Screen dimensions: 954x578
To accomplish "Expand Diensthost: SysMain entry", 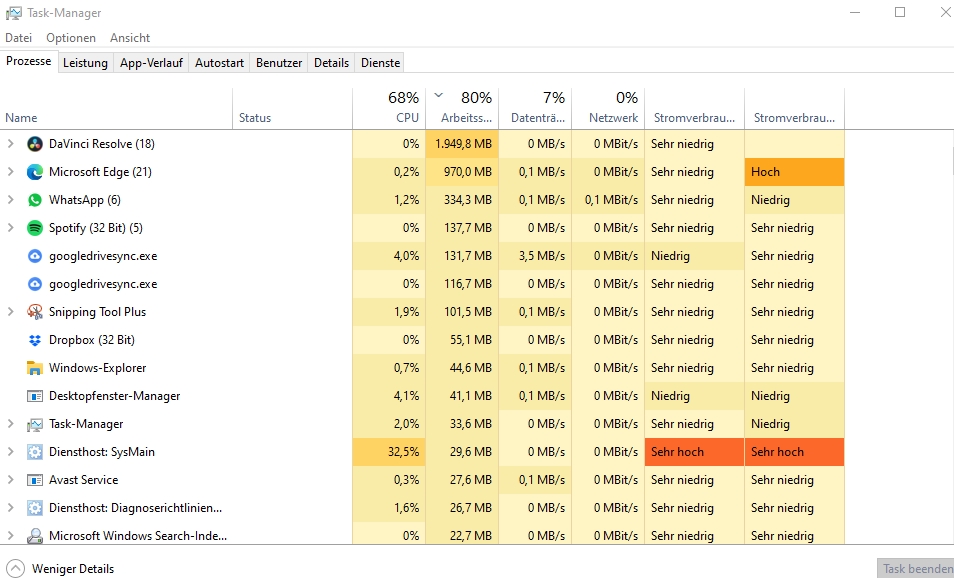I will pyautogui.click(x=10, y=451).
